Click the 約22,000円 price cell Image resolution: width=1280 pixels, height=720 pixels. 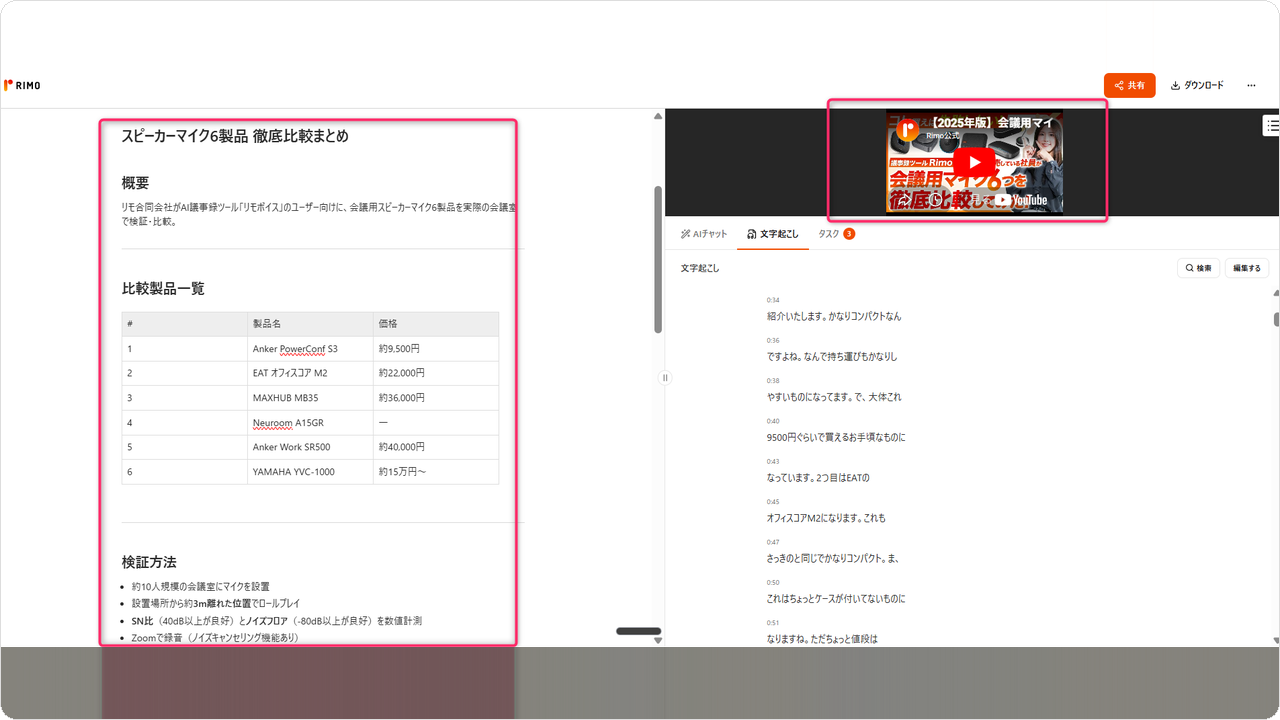point(436,373)
